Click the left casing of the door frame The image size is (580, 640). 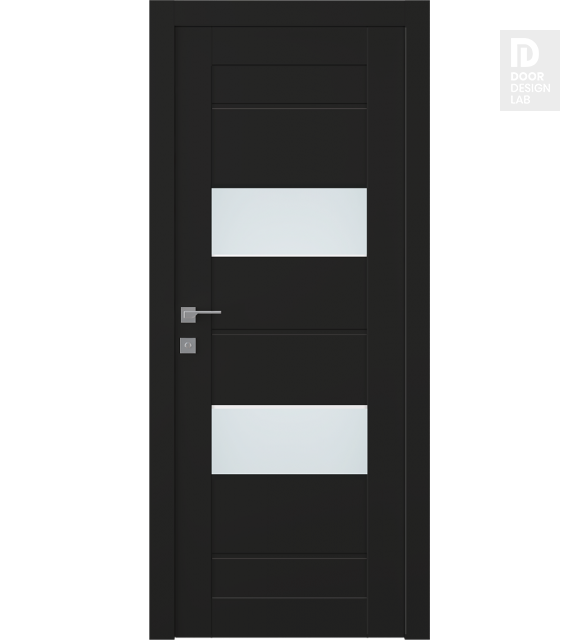pyautogui.click(x=162, y=320)
